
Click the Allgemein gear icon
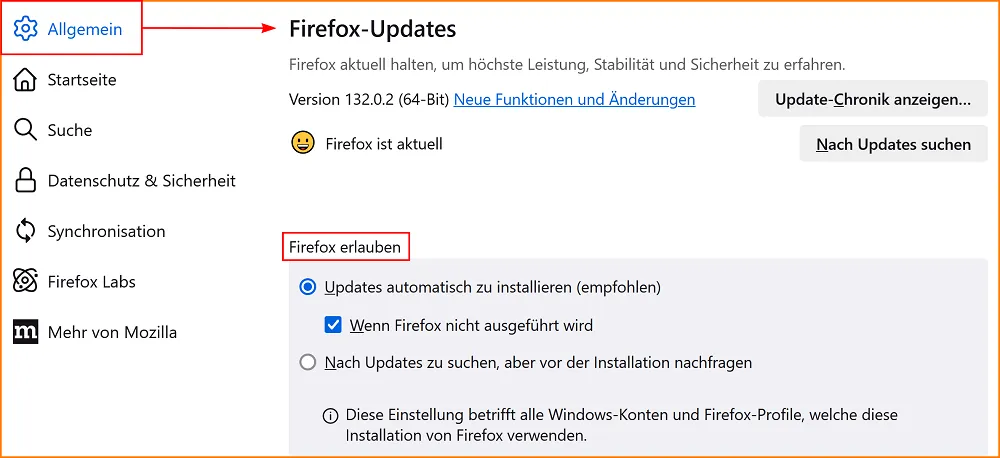click(x=26, y=29)
